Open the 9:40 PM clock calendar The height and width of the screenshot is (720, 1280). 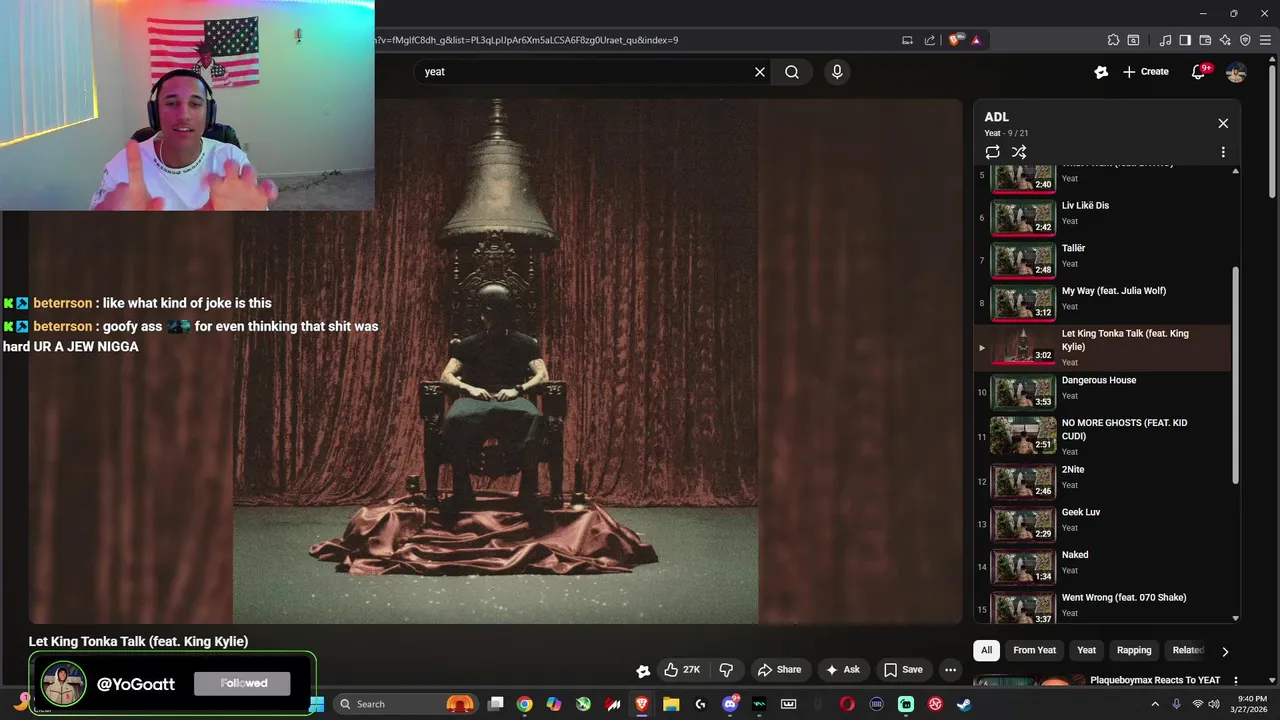pos(1252,704)
